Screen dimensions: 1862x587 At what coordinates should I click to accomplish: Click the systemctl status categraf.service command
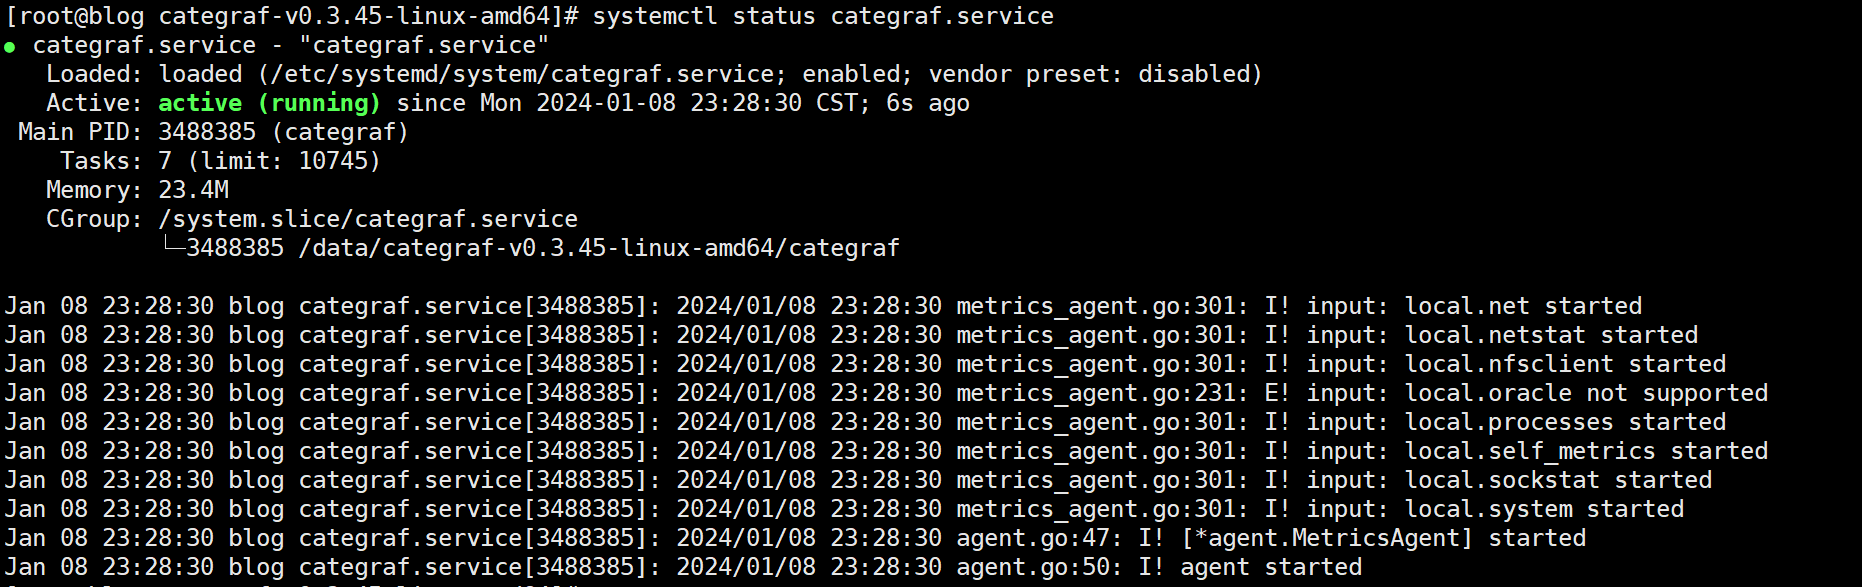pos(823,16)
